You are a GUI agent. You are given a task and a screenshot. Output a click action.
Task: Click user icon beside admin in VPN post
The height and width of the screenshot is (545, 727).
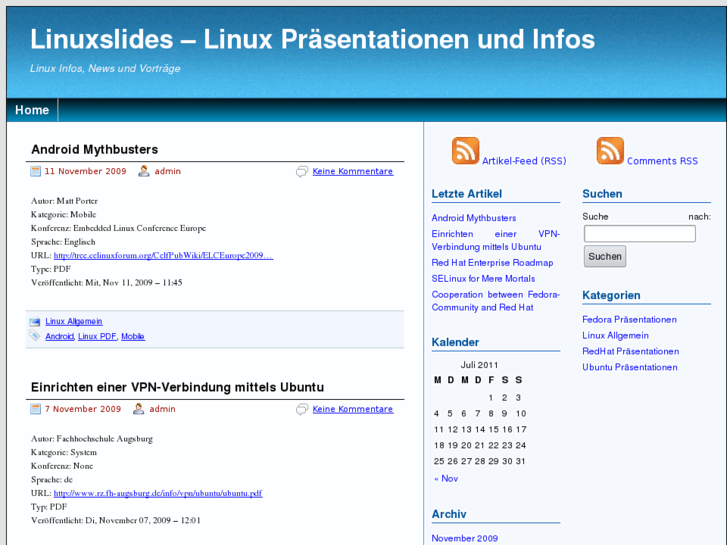(139, 409)
